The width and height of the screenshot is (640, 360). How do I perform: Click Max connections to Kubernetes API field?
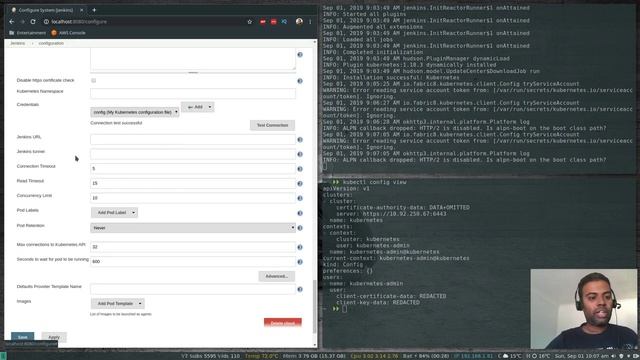[193, 247]
